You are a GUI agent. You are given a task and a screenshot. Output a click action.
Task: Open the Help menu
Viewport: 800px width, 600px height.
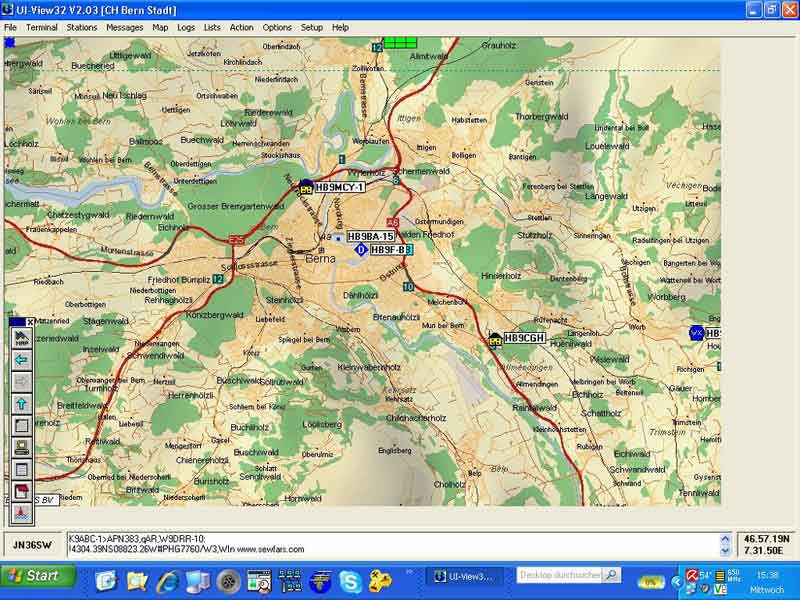(x=340, y=28)
